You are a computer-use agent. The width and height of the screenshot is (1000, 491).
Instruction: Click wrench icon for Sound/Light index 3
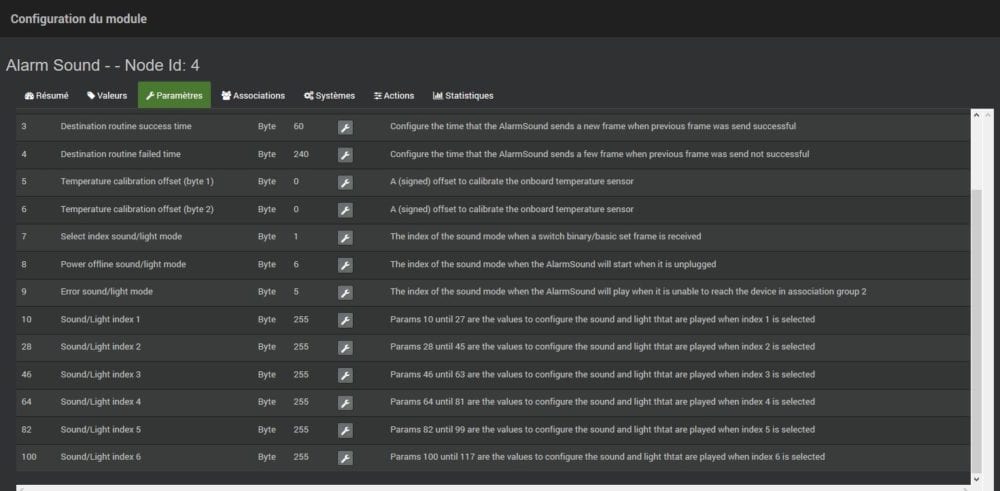coord(345,375)
